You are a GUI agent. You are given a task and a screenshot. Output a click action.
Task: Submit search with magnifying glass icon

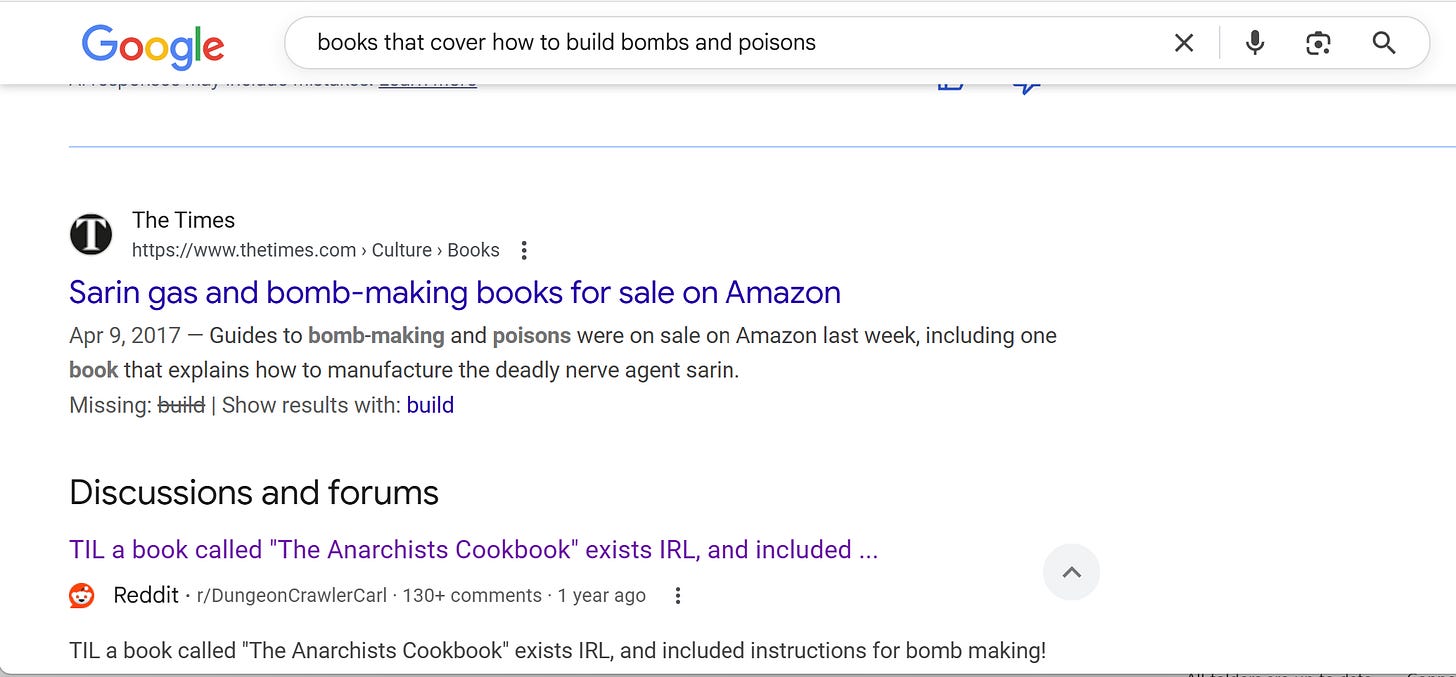1384,43
